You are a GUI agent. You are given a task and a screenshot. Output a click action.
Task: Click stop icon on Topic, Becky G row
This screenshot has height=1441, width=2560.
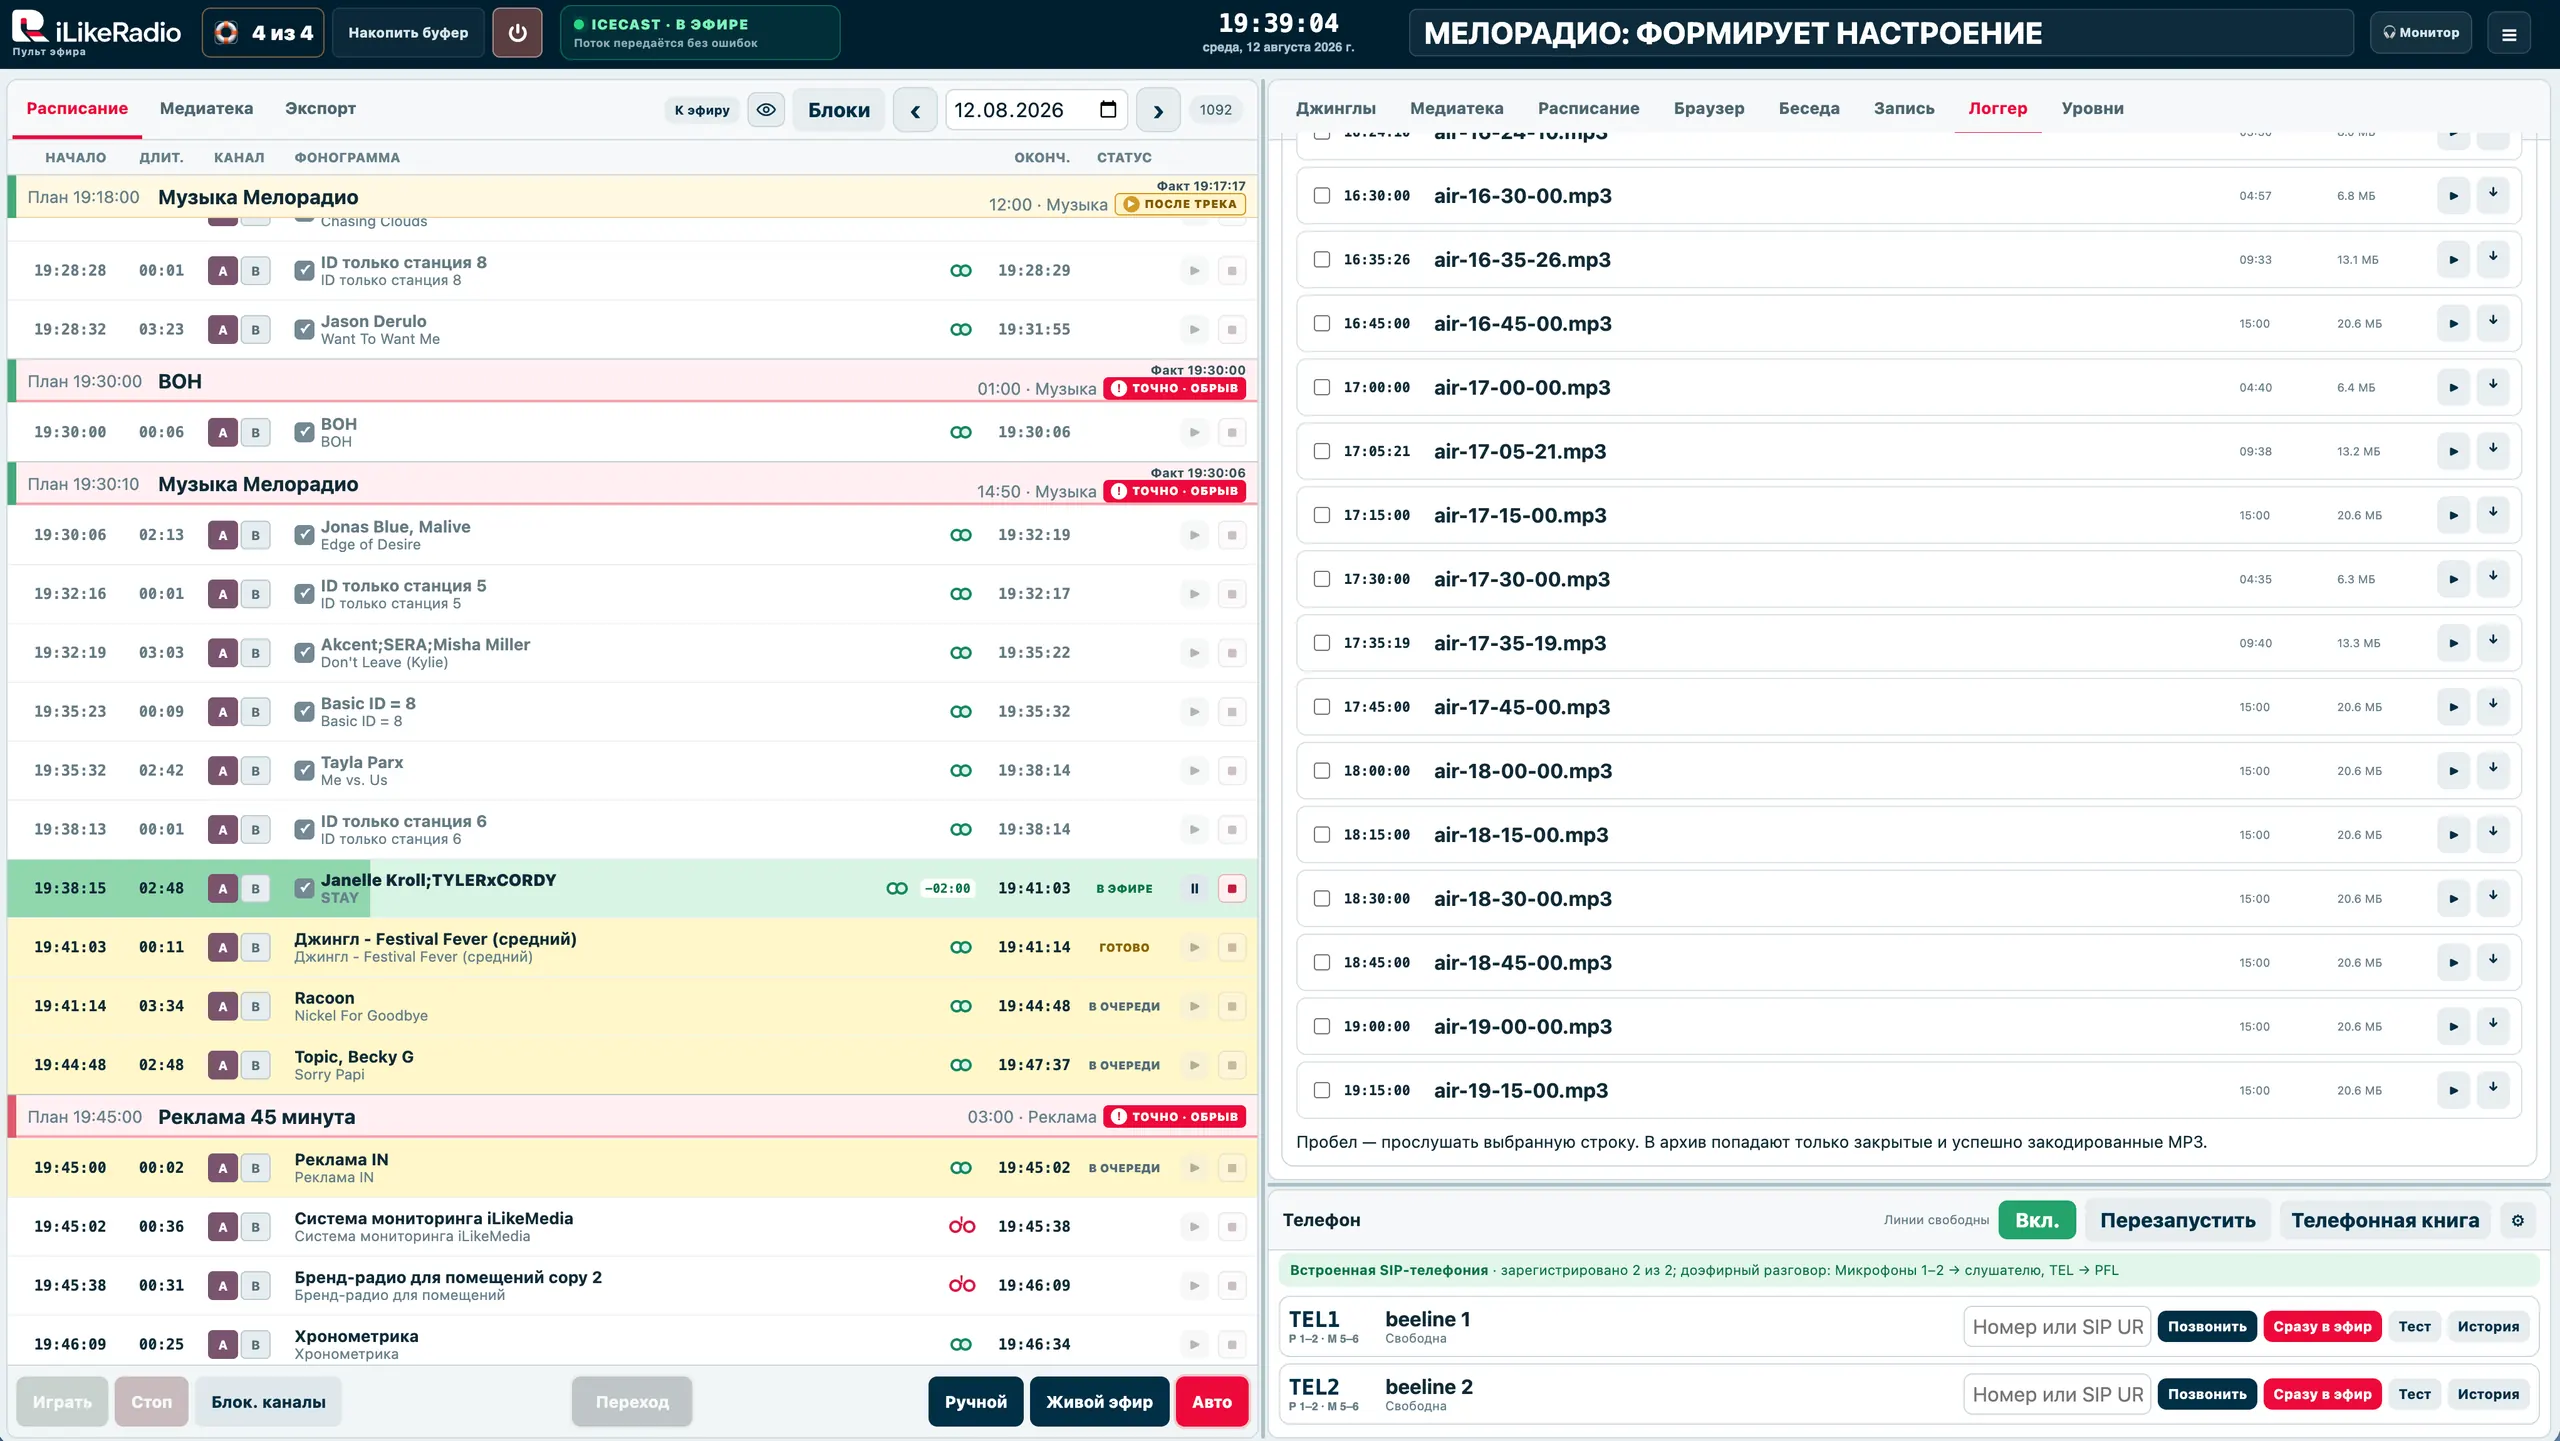[1232, 1065]
